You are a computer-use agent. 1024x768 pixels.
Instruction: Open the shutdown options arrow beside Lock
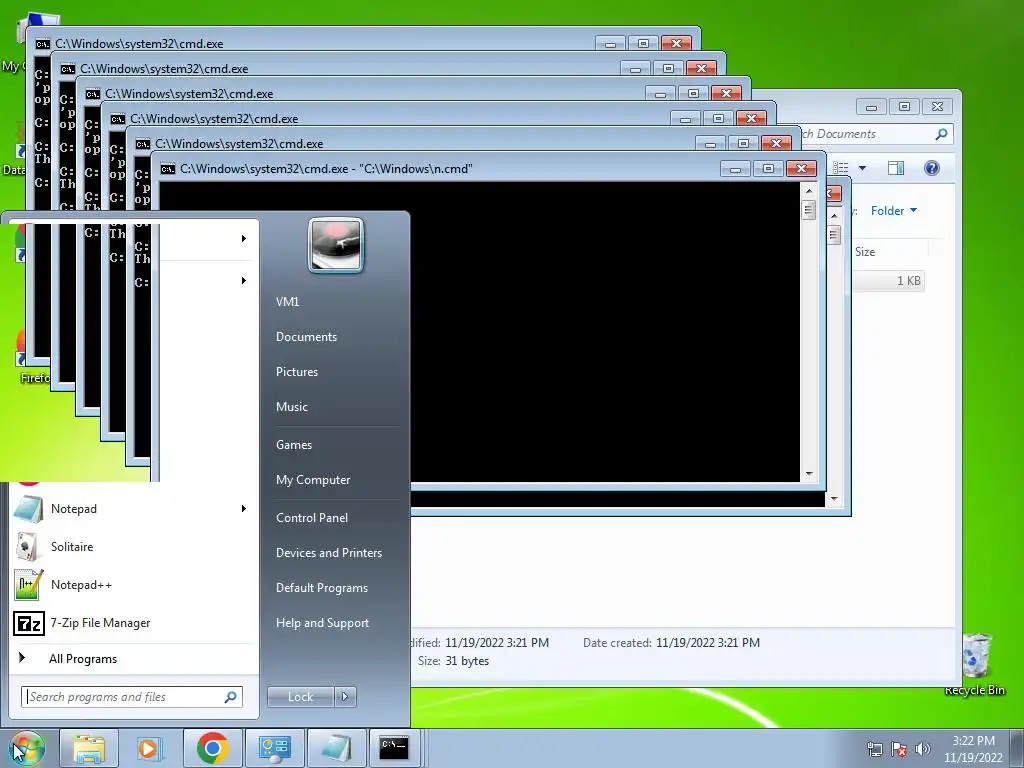pos(345,697)
